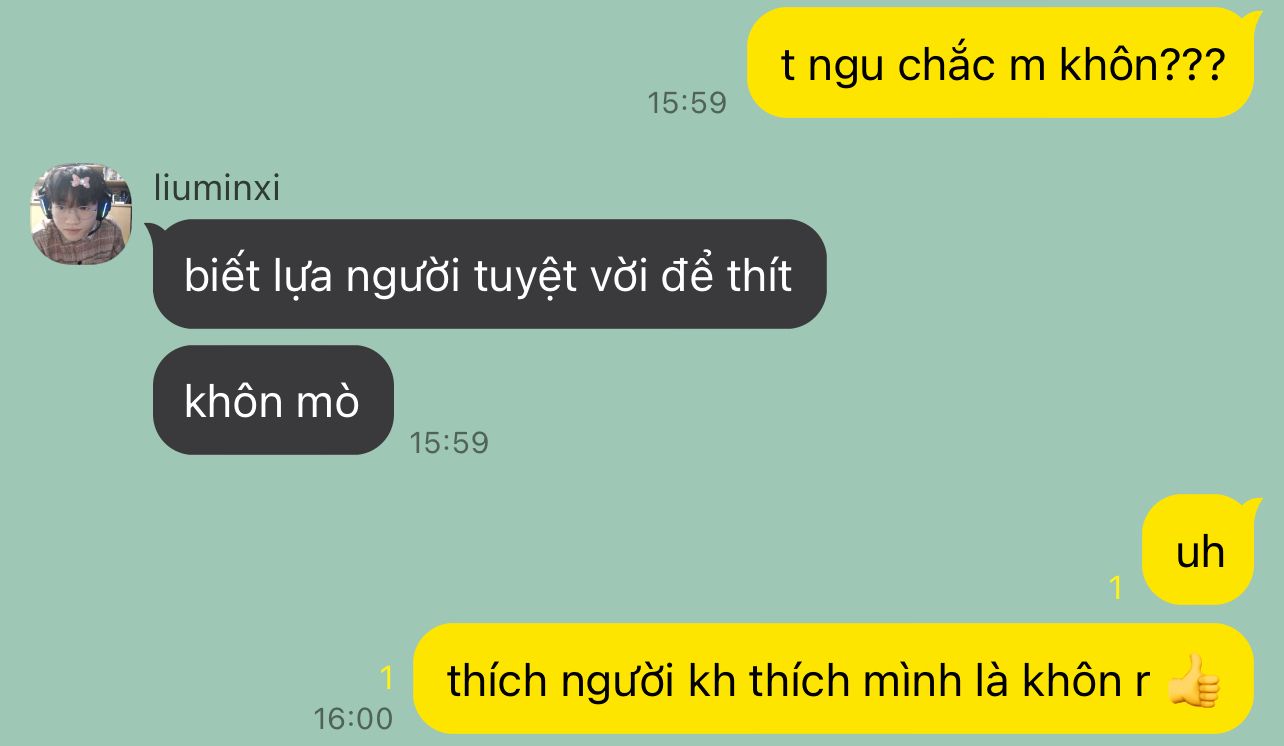Click unread count 1 above the 16:00 timestamp
Screen dimensions: 1284x746
[386, 679]
